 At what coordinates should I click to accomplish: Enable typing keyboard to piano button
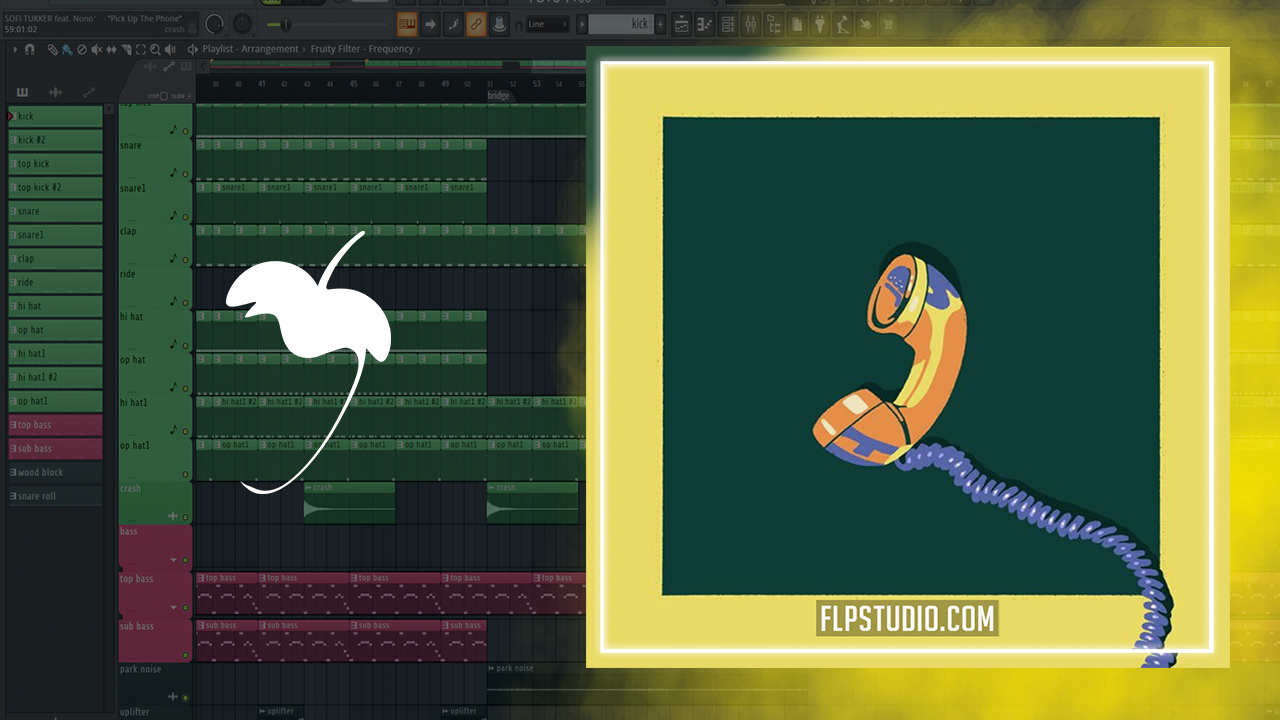click(407, 24)
